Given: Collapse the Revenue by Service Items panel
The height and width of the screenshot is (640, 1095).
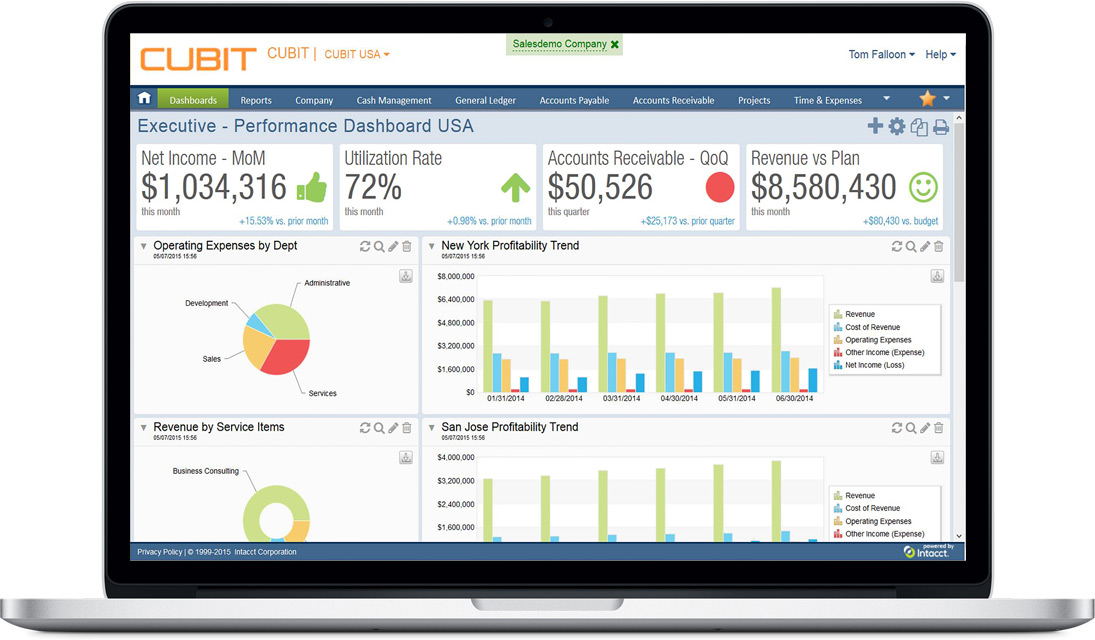Looking at the screenshot, I should click(143, 428).
